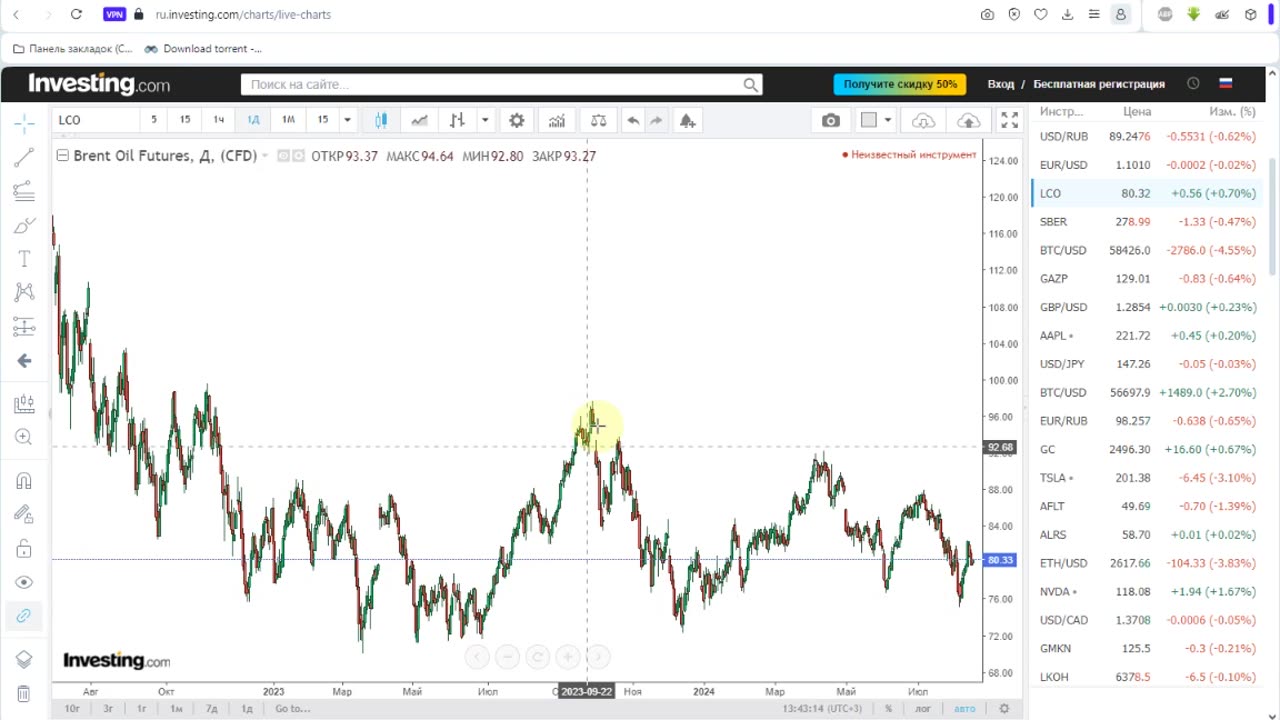Set the 1г time range
1280x720 pixels.
click(142, 708)
